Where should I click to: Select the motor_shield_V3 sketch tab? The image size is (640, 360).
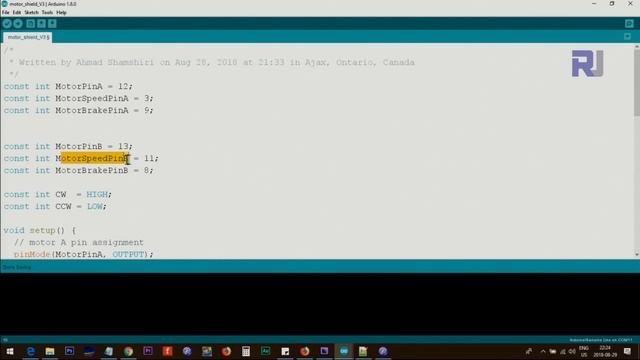point(28,37)
